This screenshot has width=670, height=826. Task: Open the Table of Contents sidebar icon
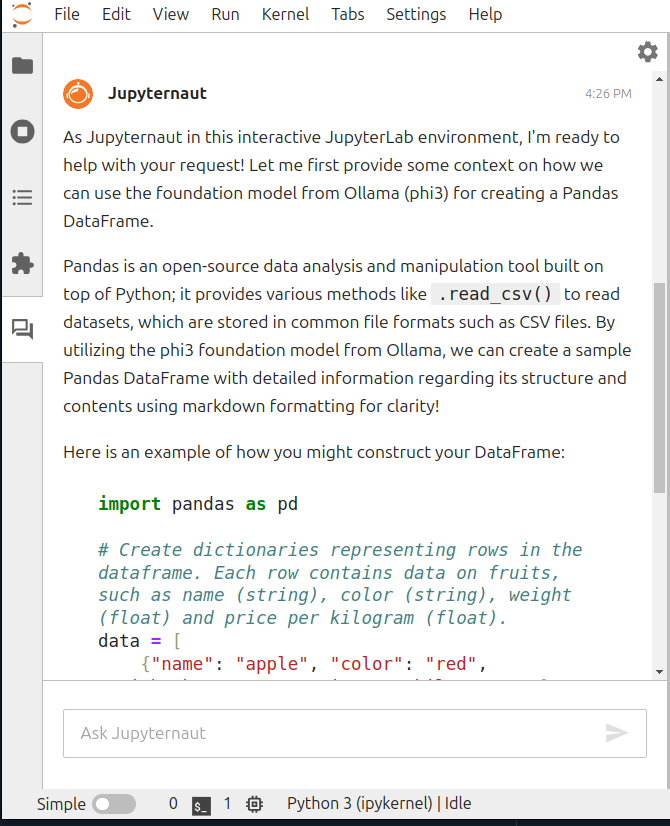pos(23,198)
